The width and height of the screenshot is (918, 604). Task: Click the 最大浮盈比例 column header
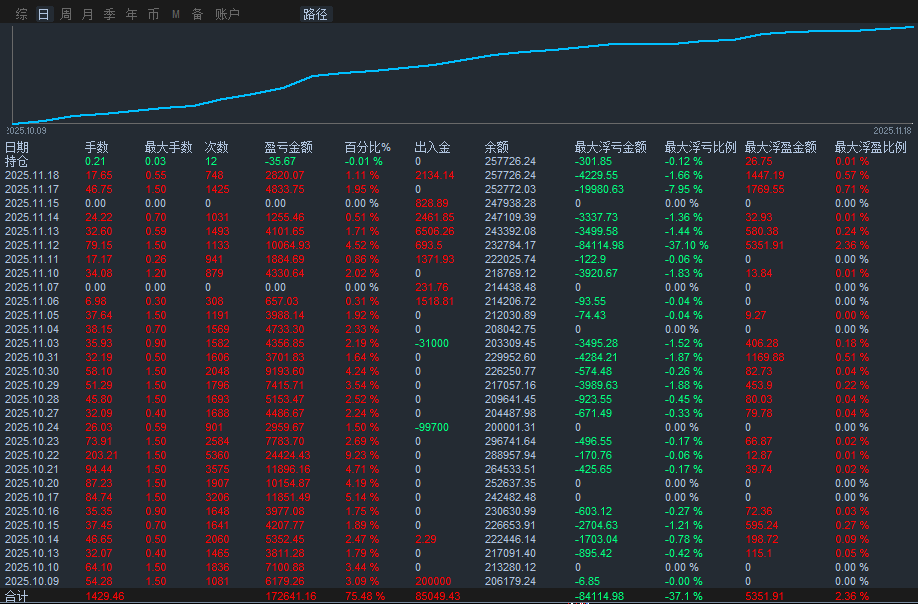click(x=871, y=147)
